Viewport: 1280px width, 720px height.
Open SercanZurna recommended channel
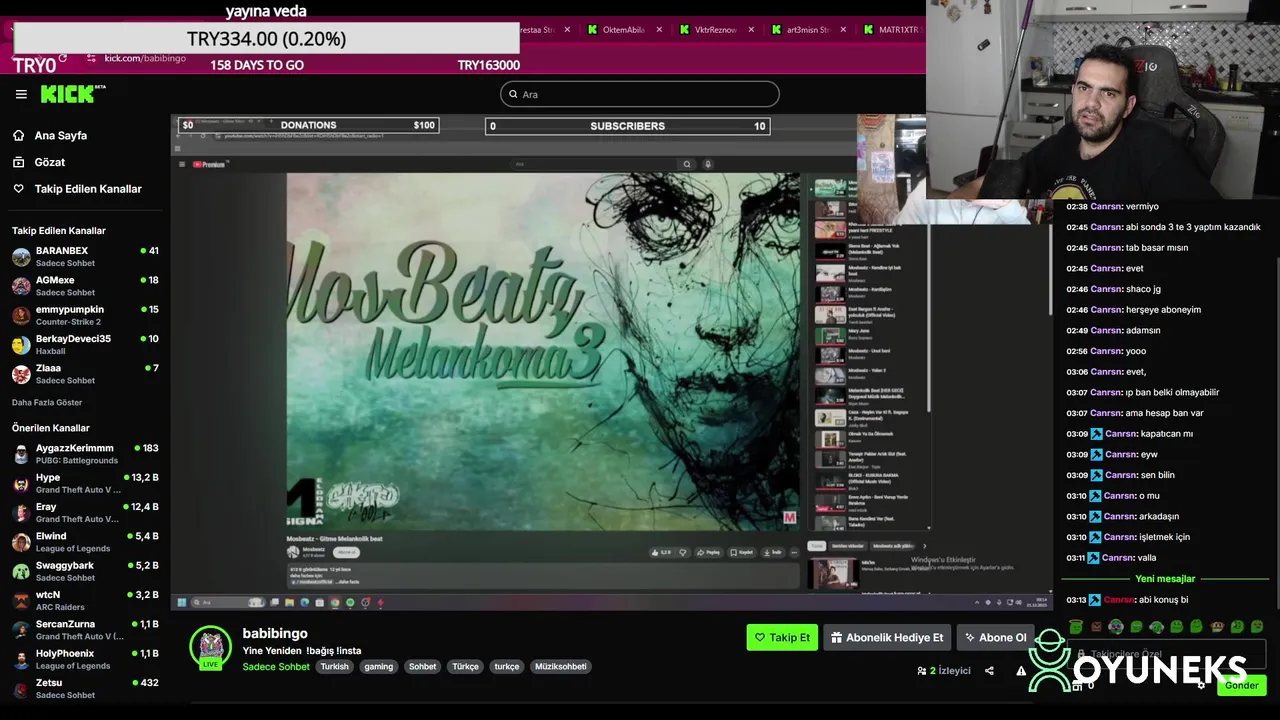point(85,630)
